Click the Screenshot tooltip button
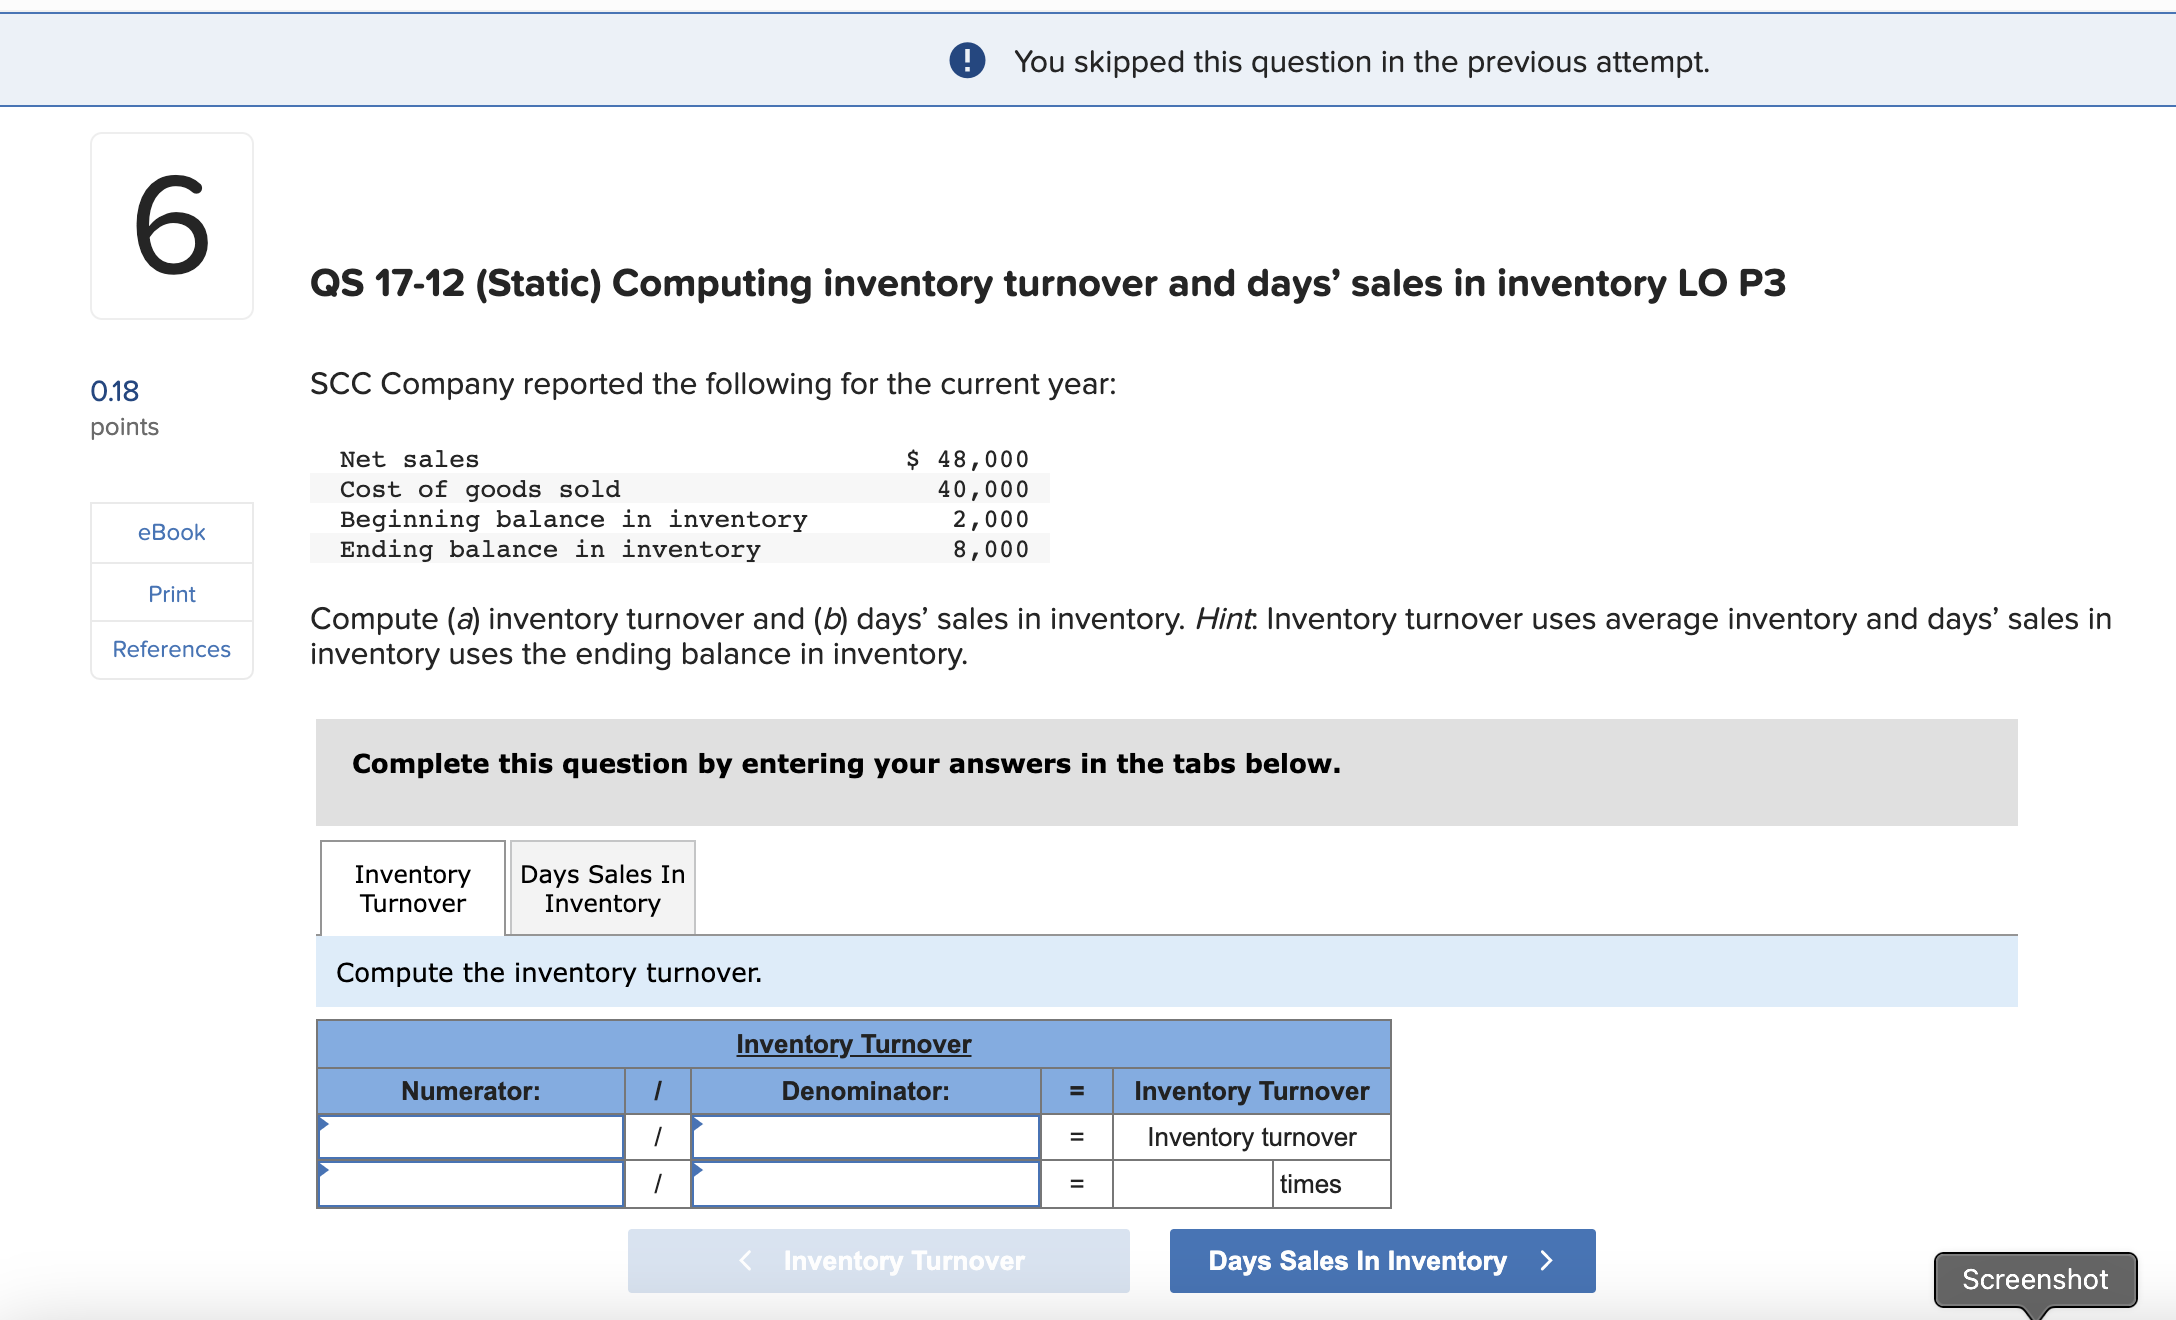The width and height of the screenshot is (2176, 1320). [x=2034, y=1279]
